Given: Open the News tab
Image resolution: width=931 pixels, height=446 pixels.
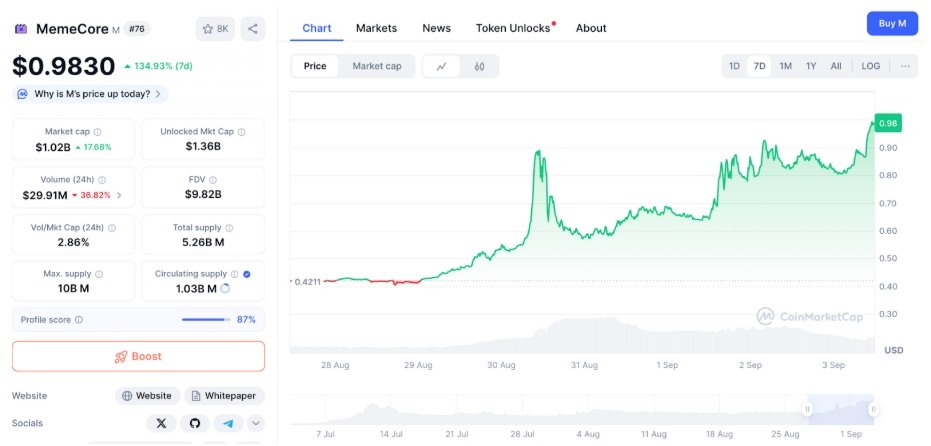Looking at the screenshot, I should click(x=436, y=28).
